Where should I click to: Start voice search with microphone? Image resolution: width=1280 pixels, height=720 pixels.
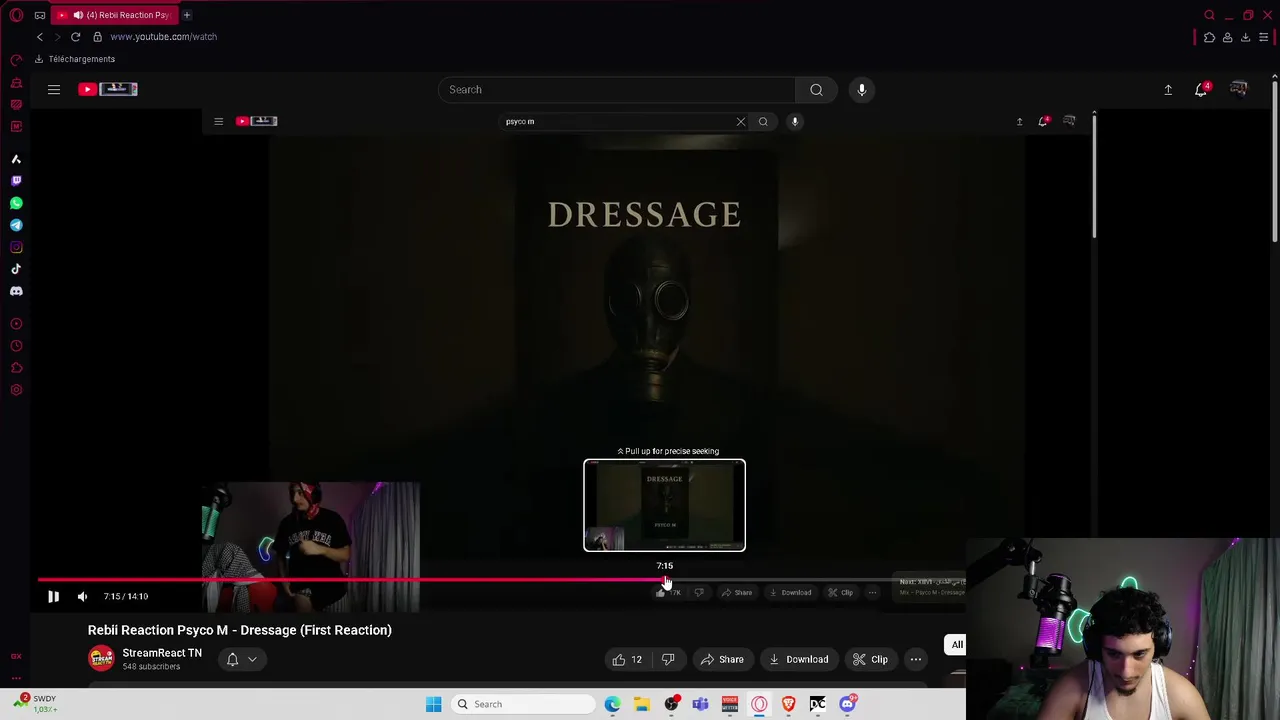tap(861, 90)
